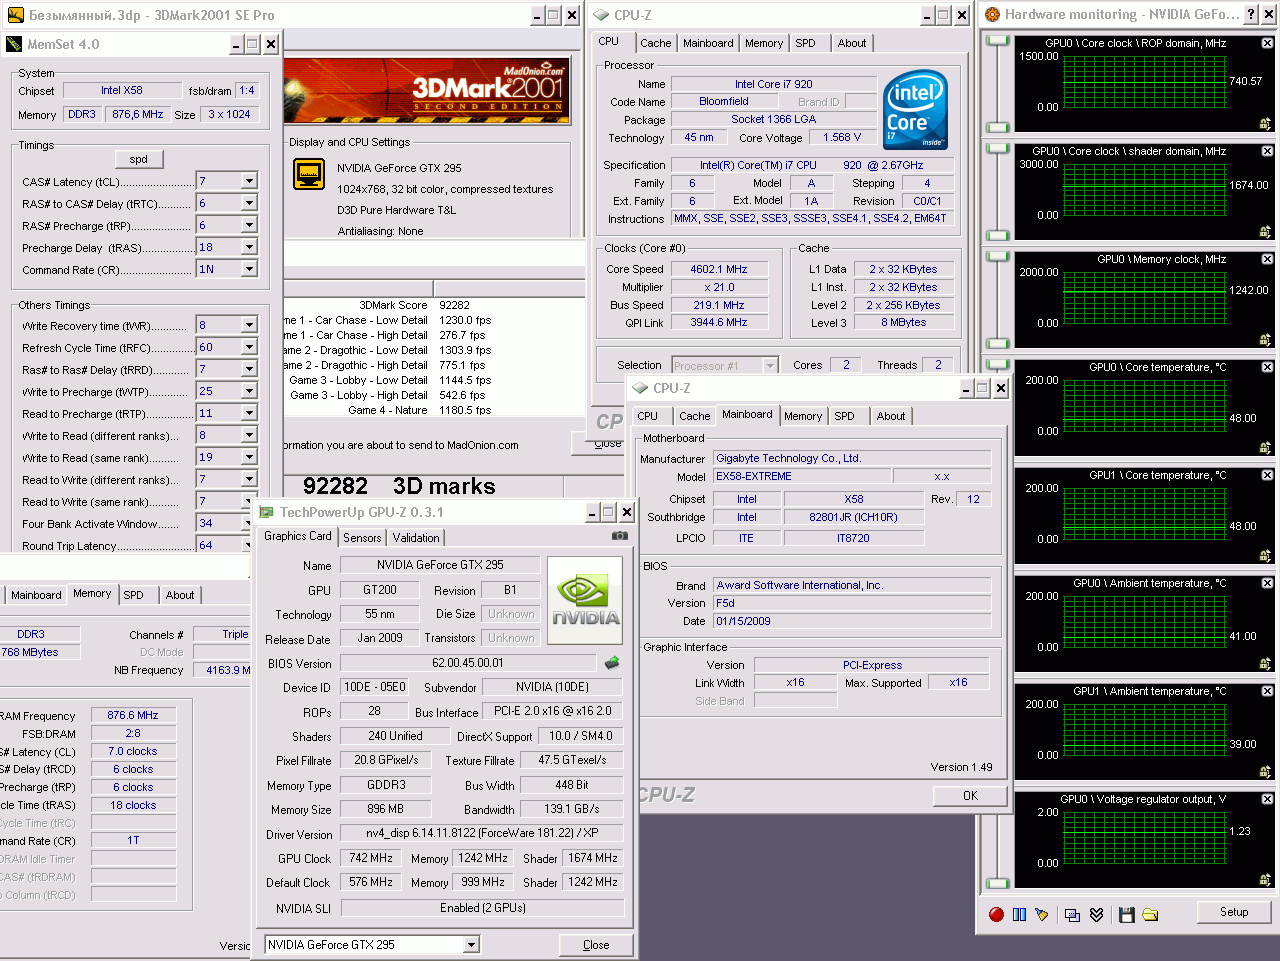Open RAS# to CAS# Delay (tRCD) dropdown
Viewport: 1280px width, 961px height.
[x=249, y=203]
